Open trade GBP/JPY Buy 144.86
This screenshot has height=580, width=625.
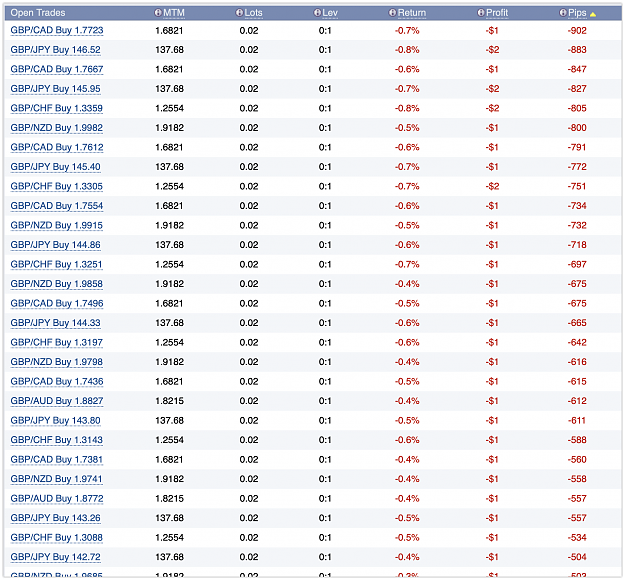(55, 245)
